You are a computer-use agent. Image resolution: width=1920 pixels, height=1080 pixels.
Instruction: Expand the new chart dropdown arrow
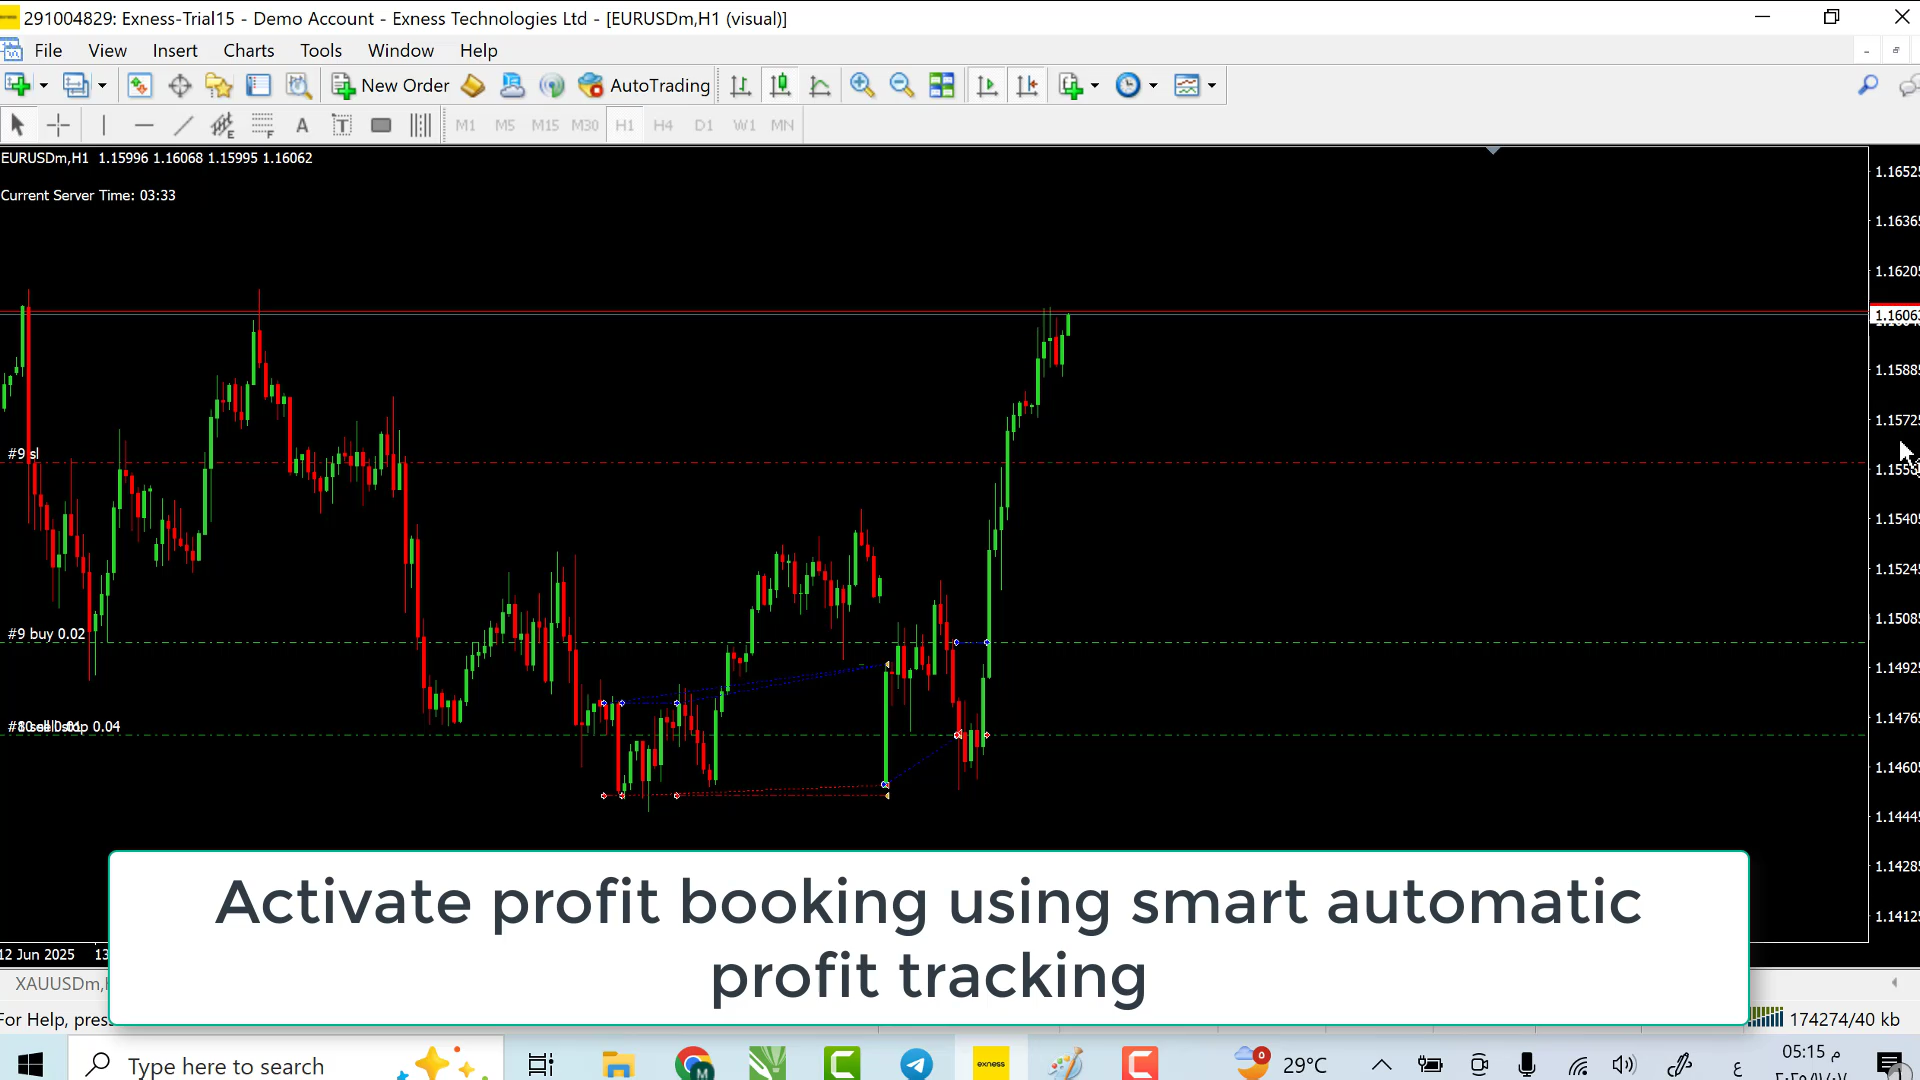point(43,86)
